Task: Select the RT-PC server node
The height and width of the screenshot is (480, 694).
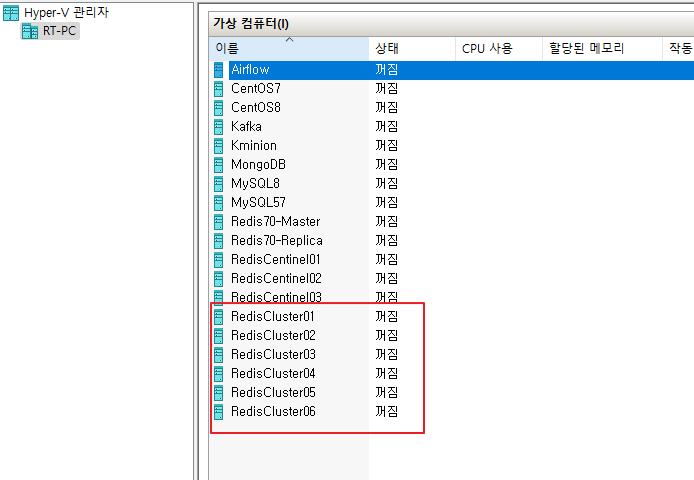Action: 59,31
